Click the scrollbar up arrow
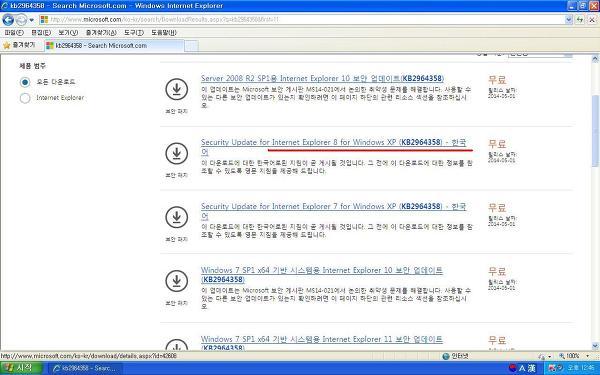 (x=595, y=59)
